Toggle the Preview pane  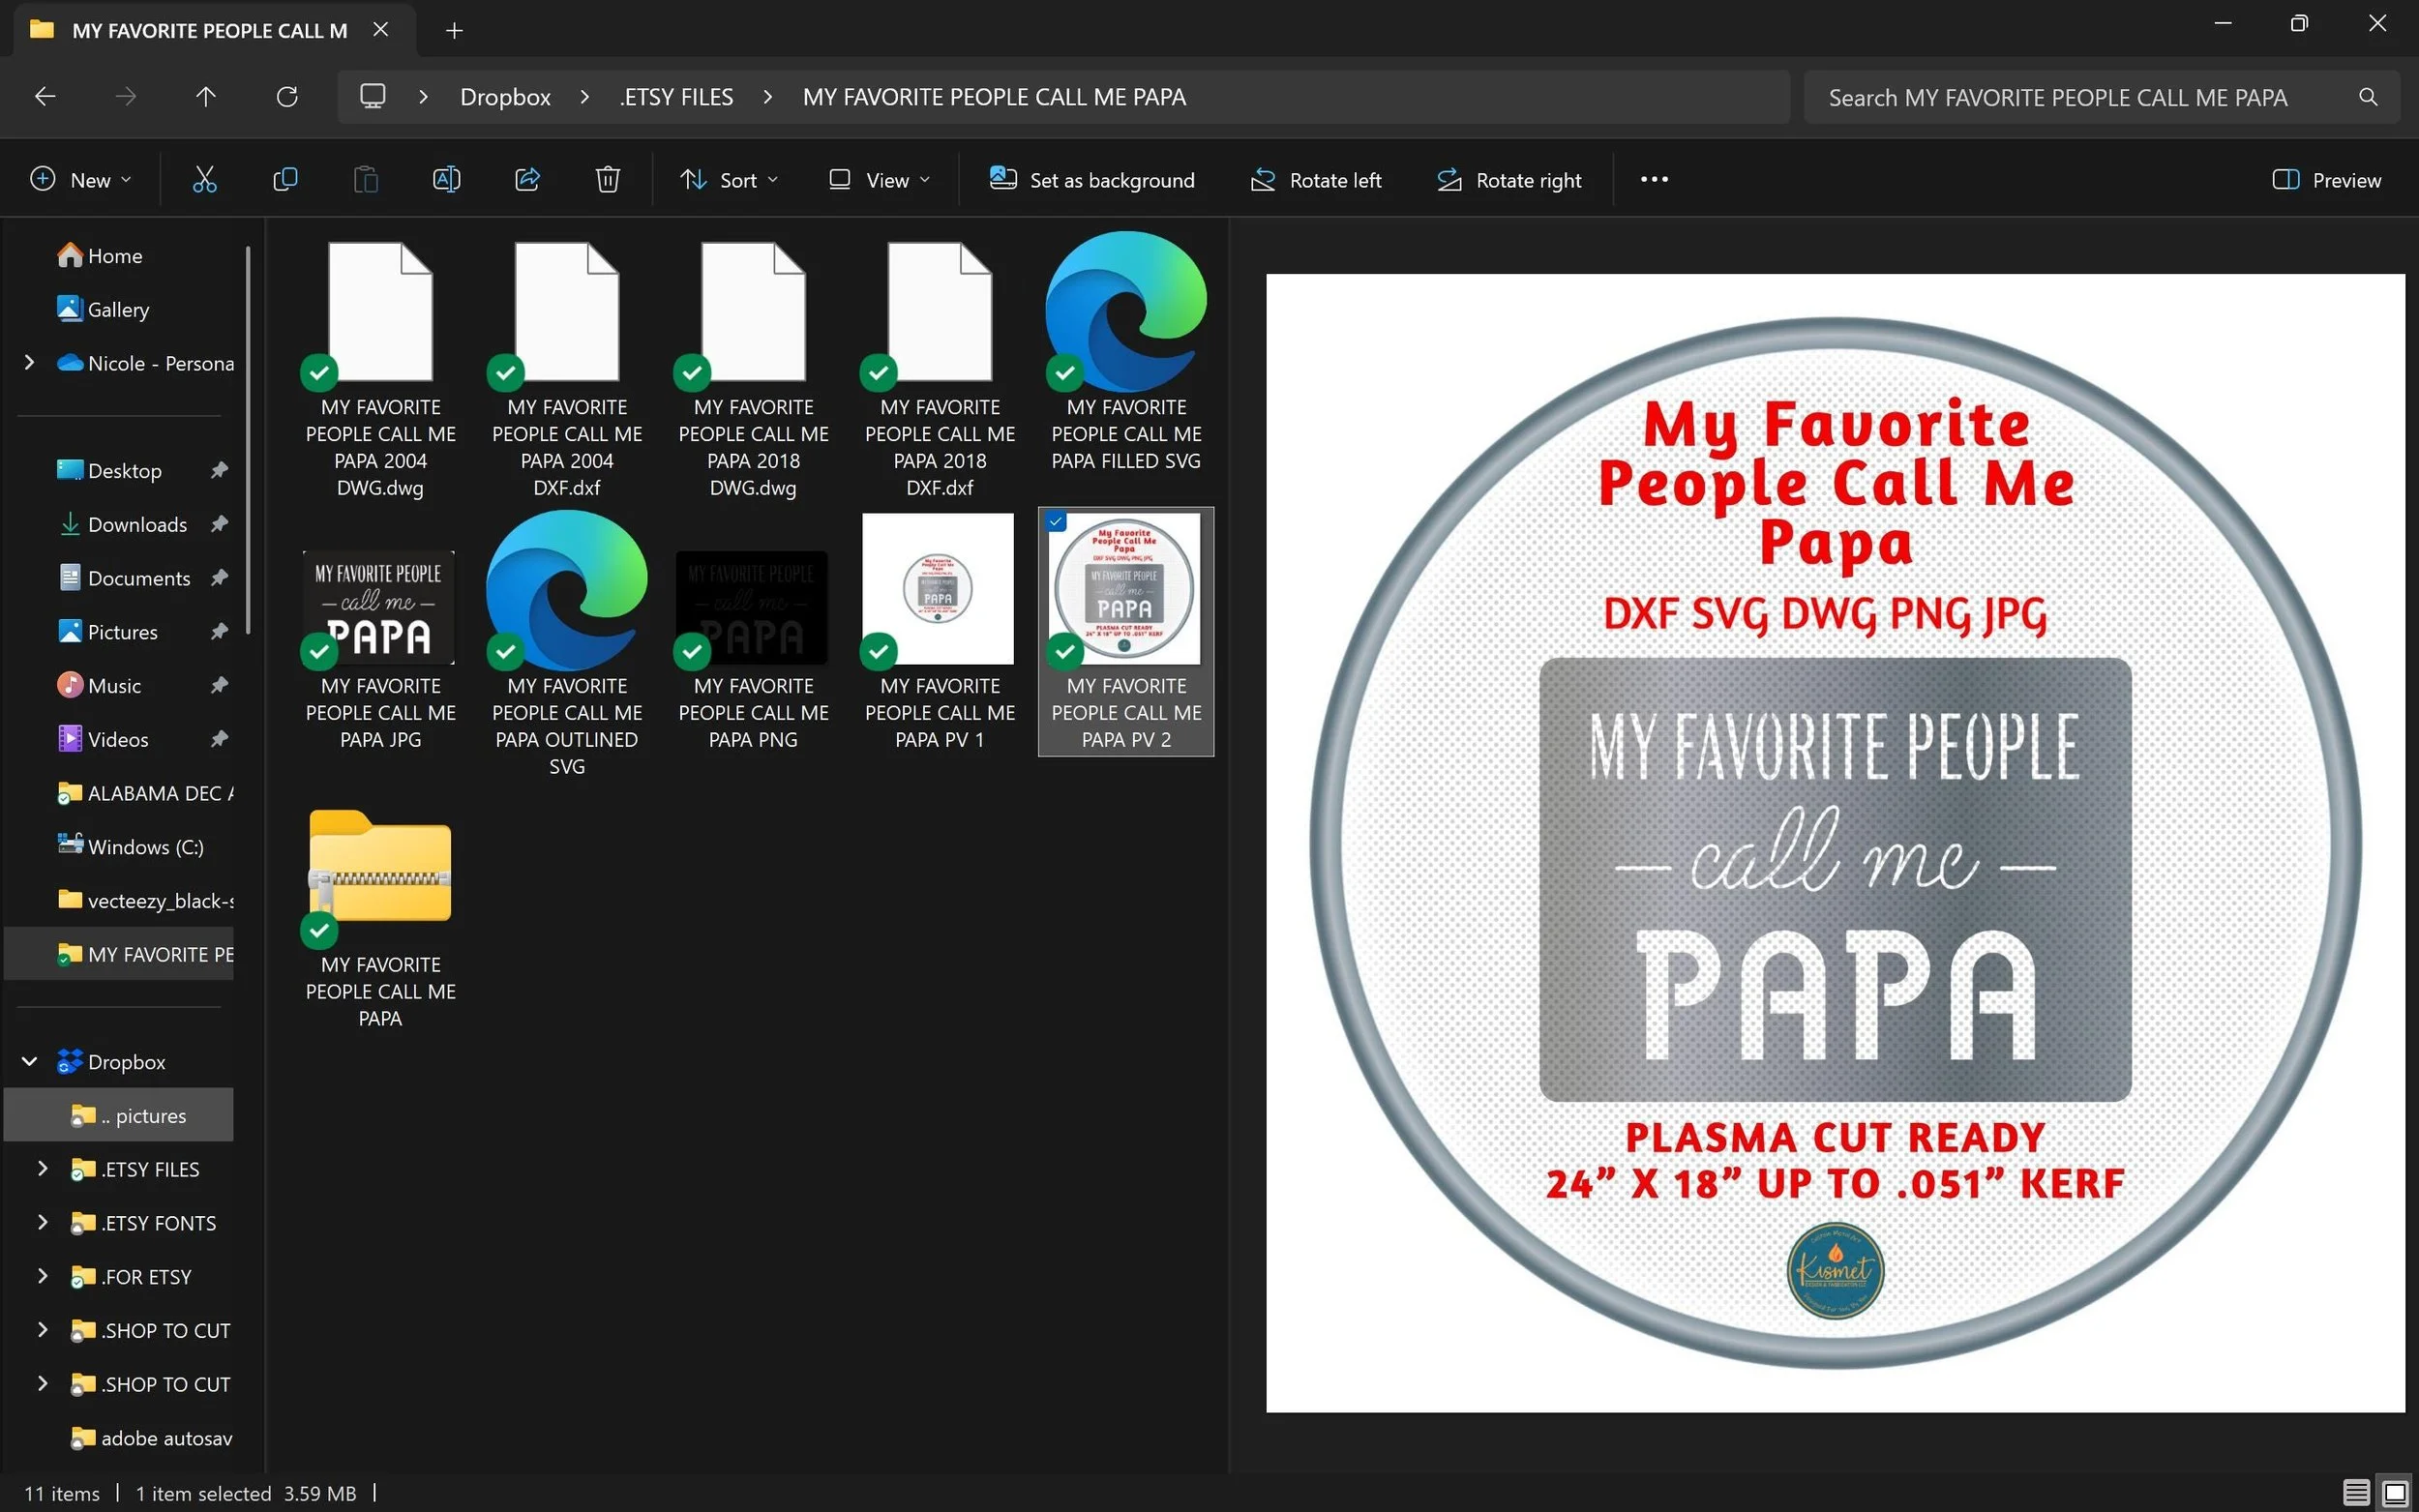[x=2327, y=180]
